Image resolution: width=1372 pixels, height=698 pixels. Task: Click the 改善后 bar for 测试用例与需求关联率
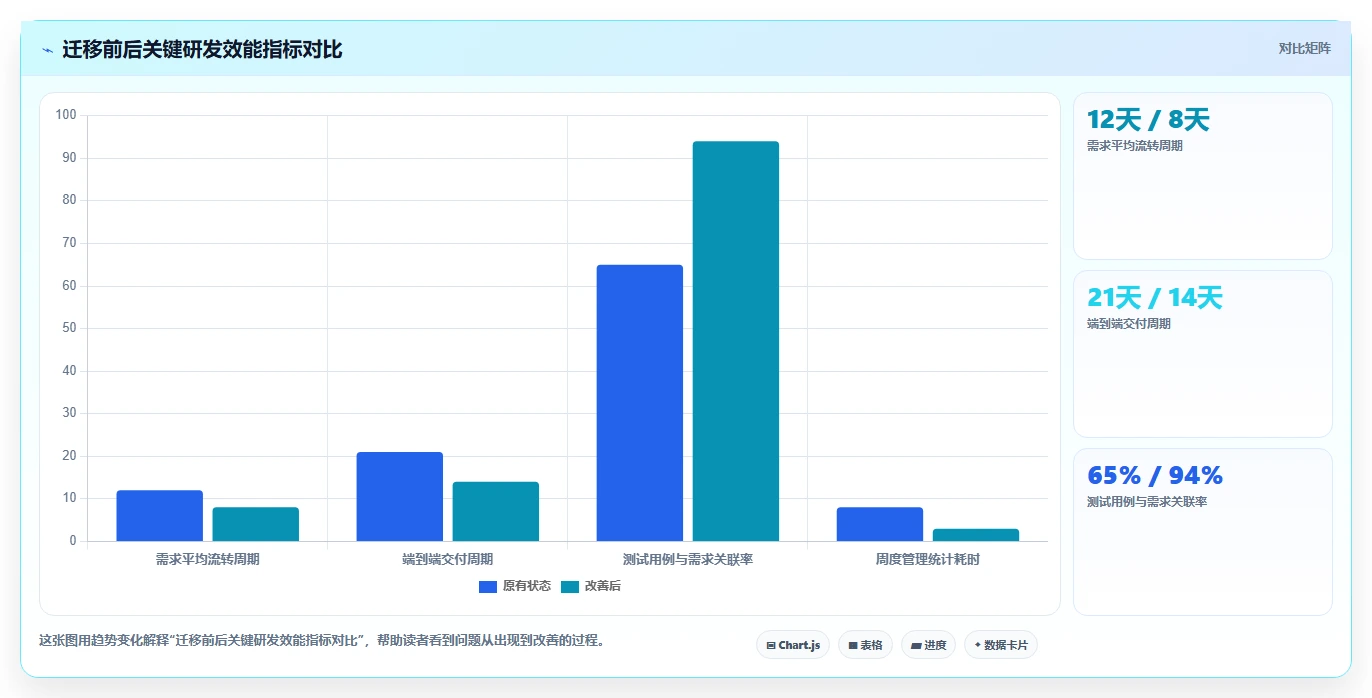coord(736,341)
